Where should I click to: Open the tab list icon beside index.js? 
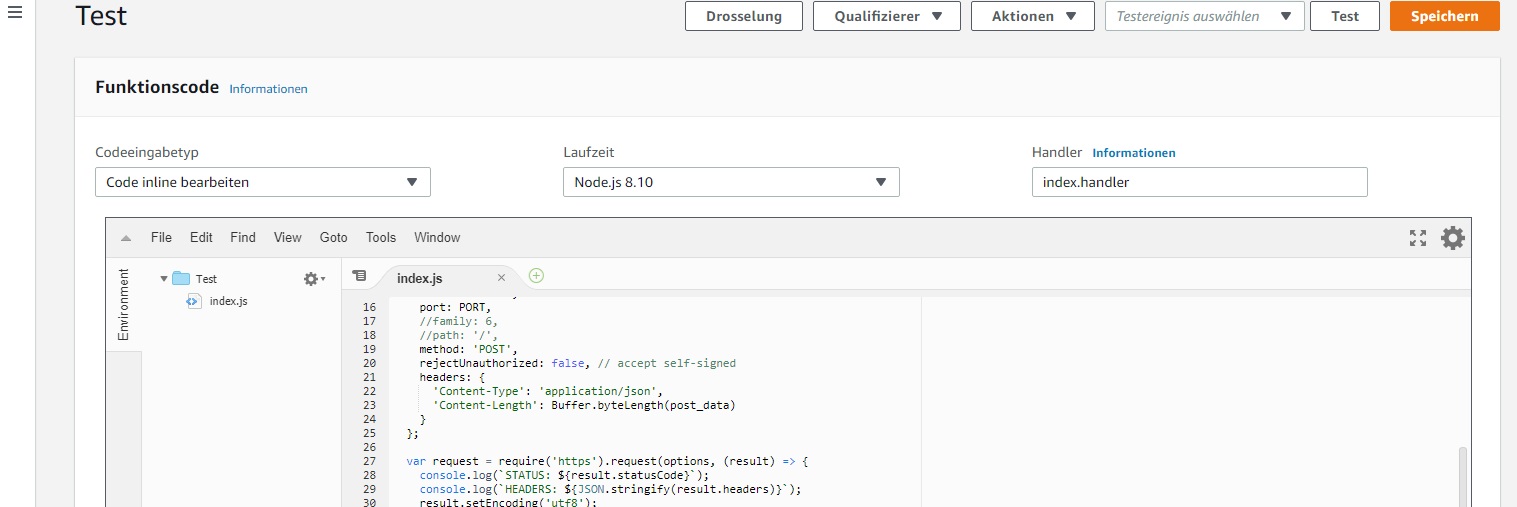[x=360, y=276]
